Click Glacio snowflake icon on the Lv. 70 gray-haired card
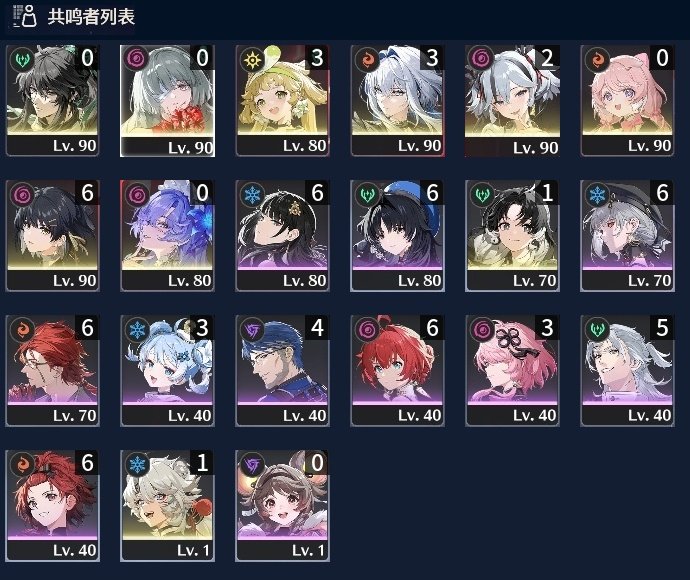This screenshot has width=690, height=580. (x=598, y=194)
